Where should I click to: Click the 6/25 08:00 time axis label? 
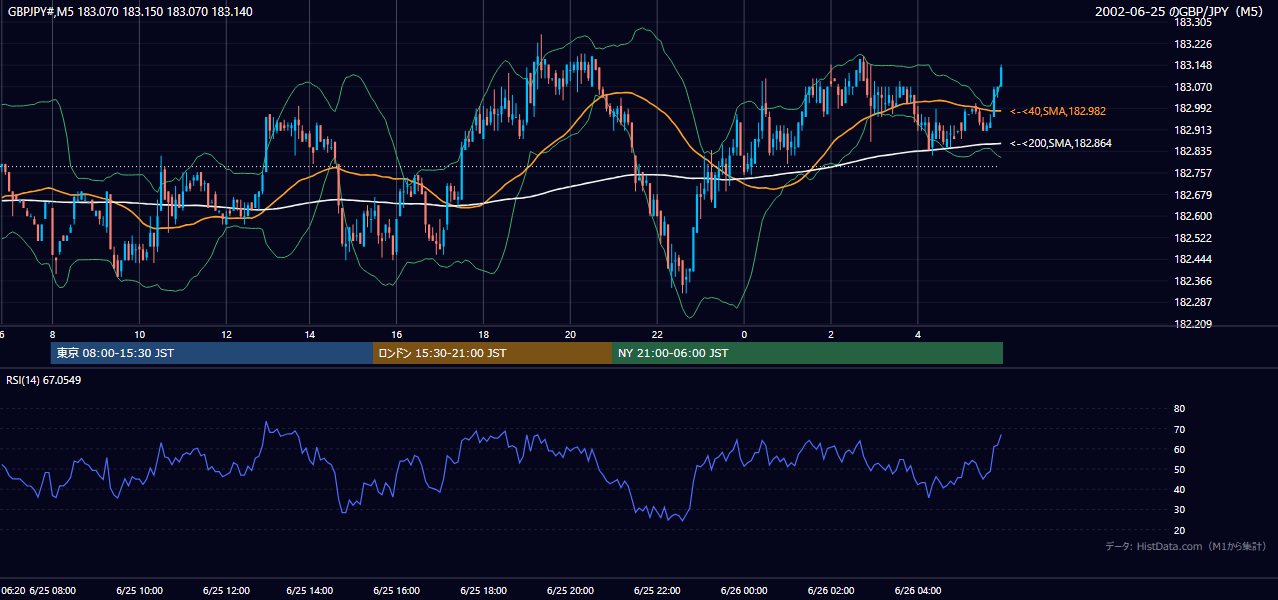[x=53, y=590]
